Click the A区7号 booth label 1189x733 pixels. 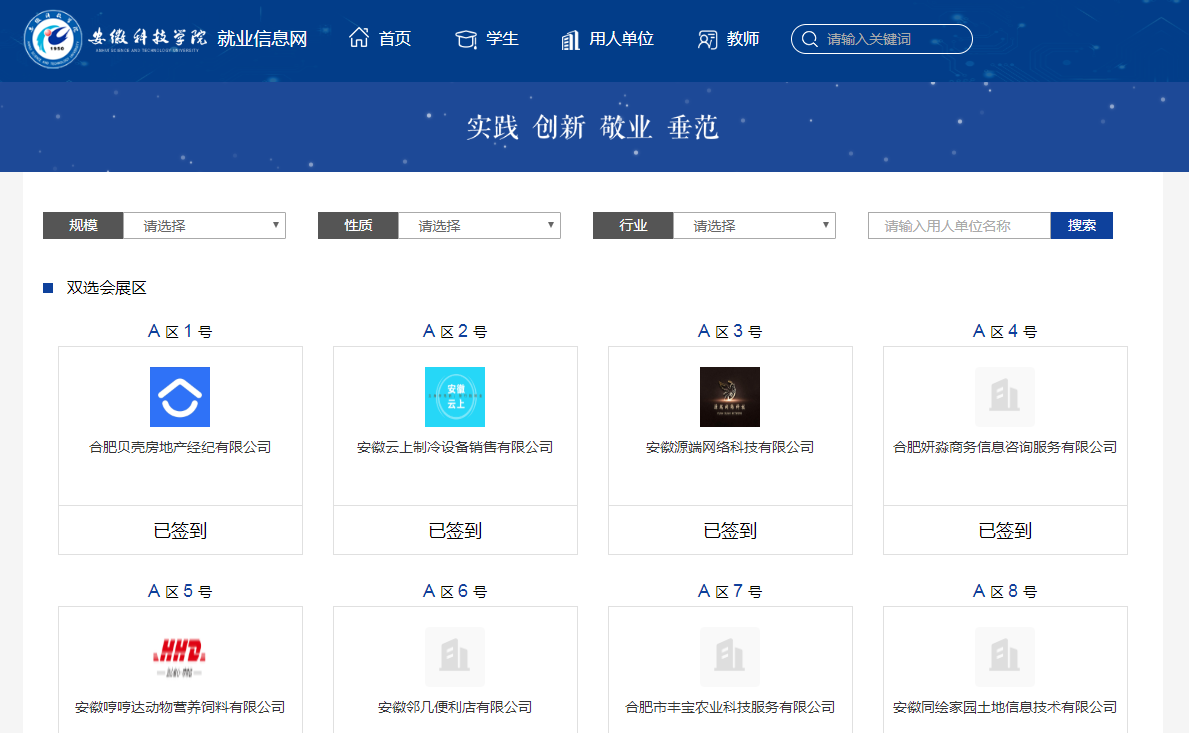tap(729, 591)
